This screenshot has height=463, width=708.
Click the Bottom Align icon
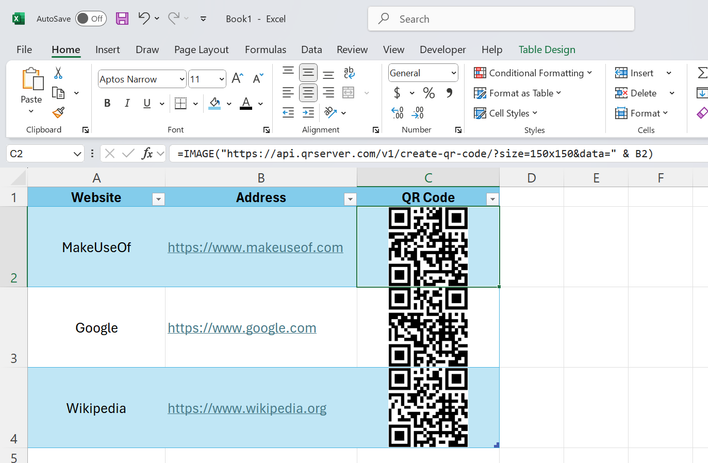tap(328, 73)
